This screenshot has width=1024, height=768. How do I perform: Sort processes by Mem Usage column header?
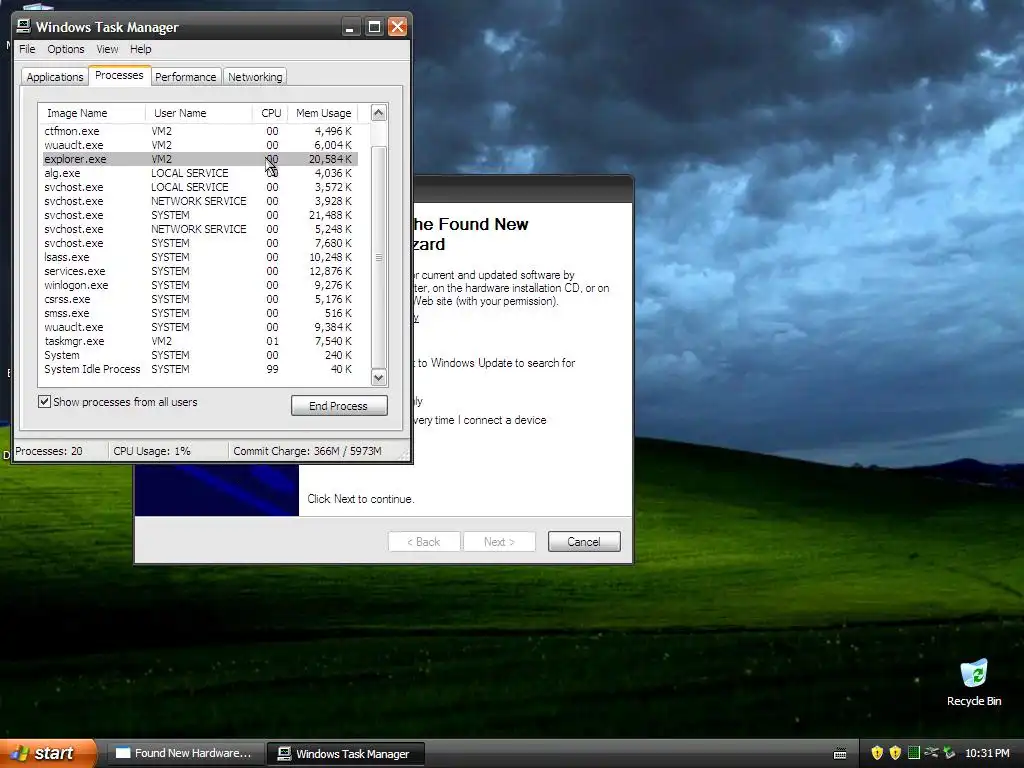323,113
